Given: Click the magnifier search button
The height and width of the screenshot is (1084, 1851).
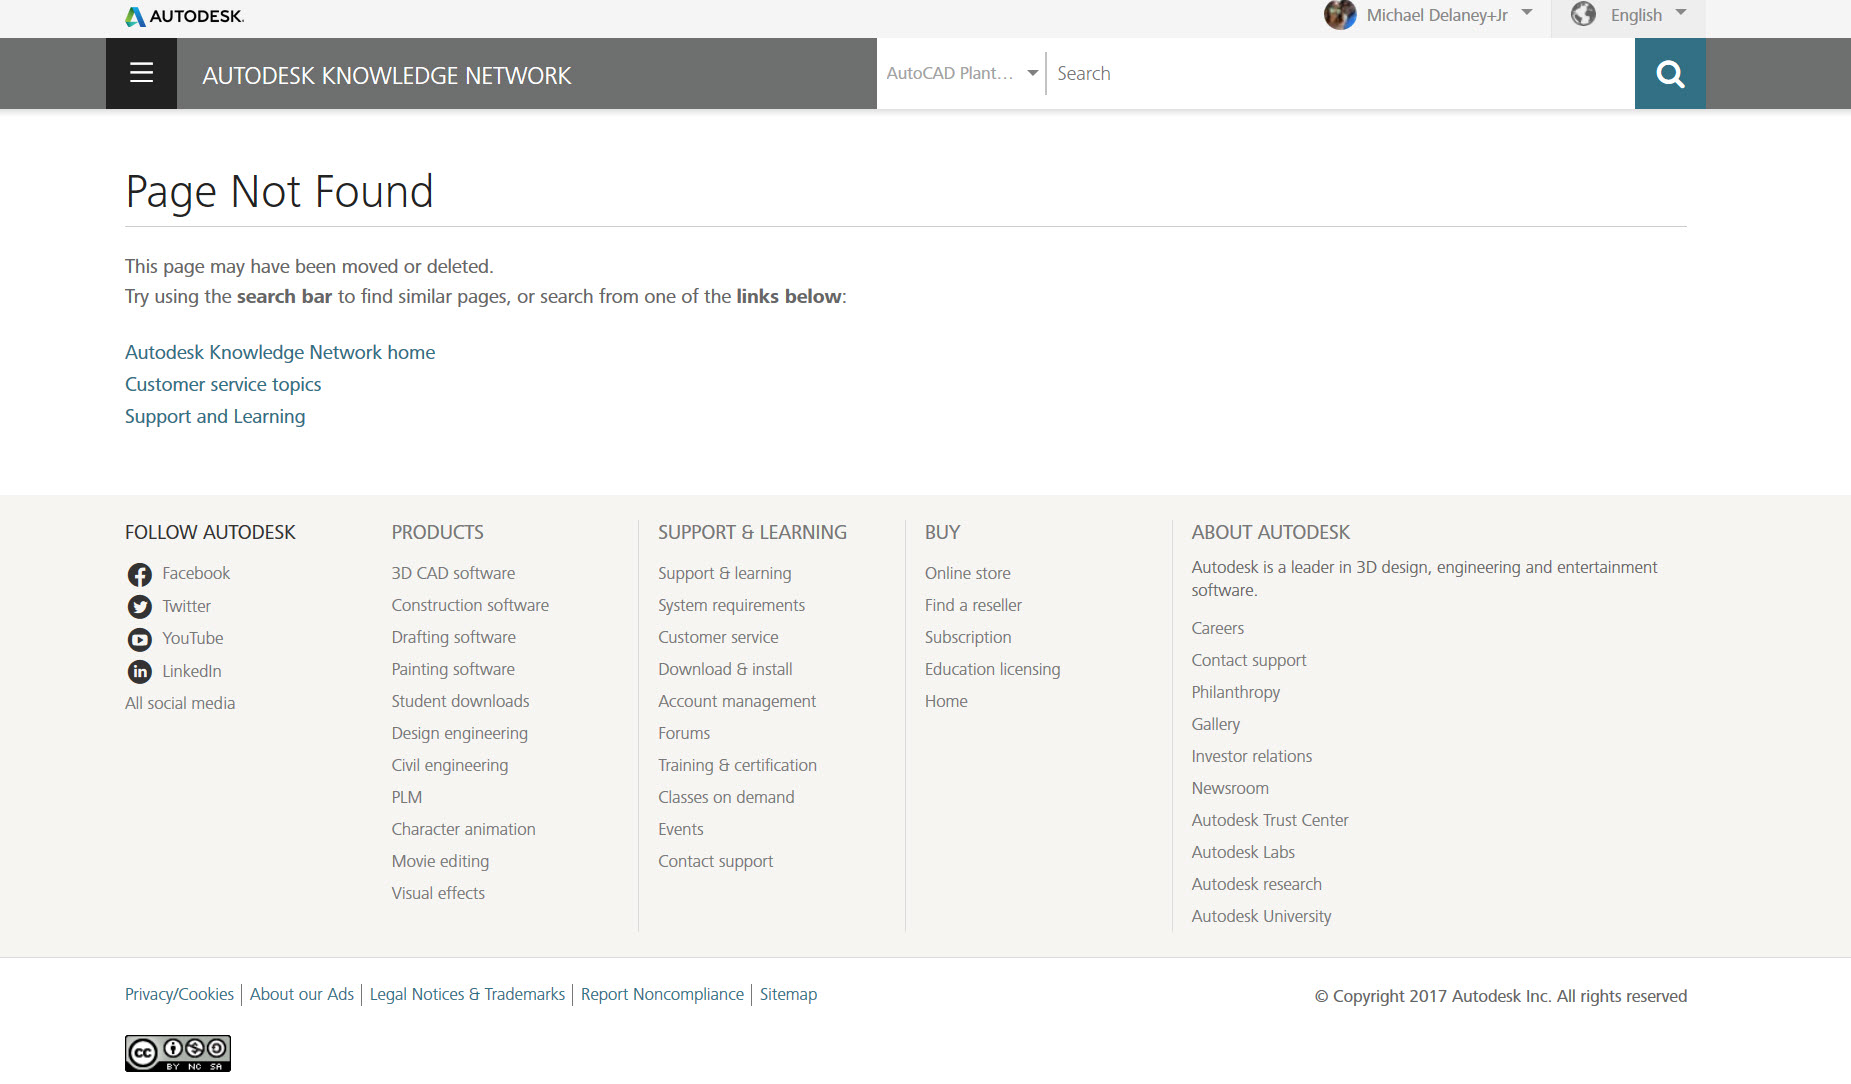Looking at the screenshot, I should coord(1669,73).
